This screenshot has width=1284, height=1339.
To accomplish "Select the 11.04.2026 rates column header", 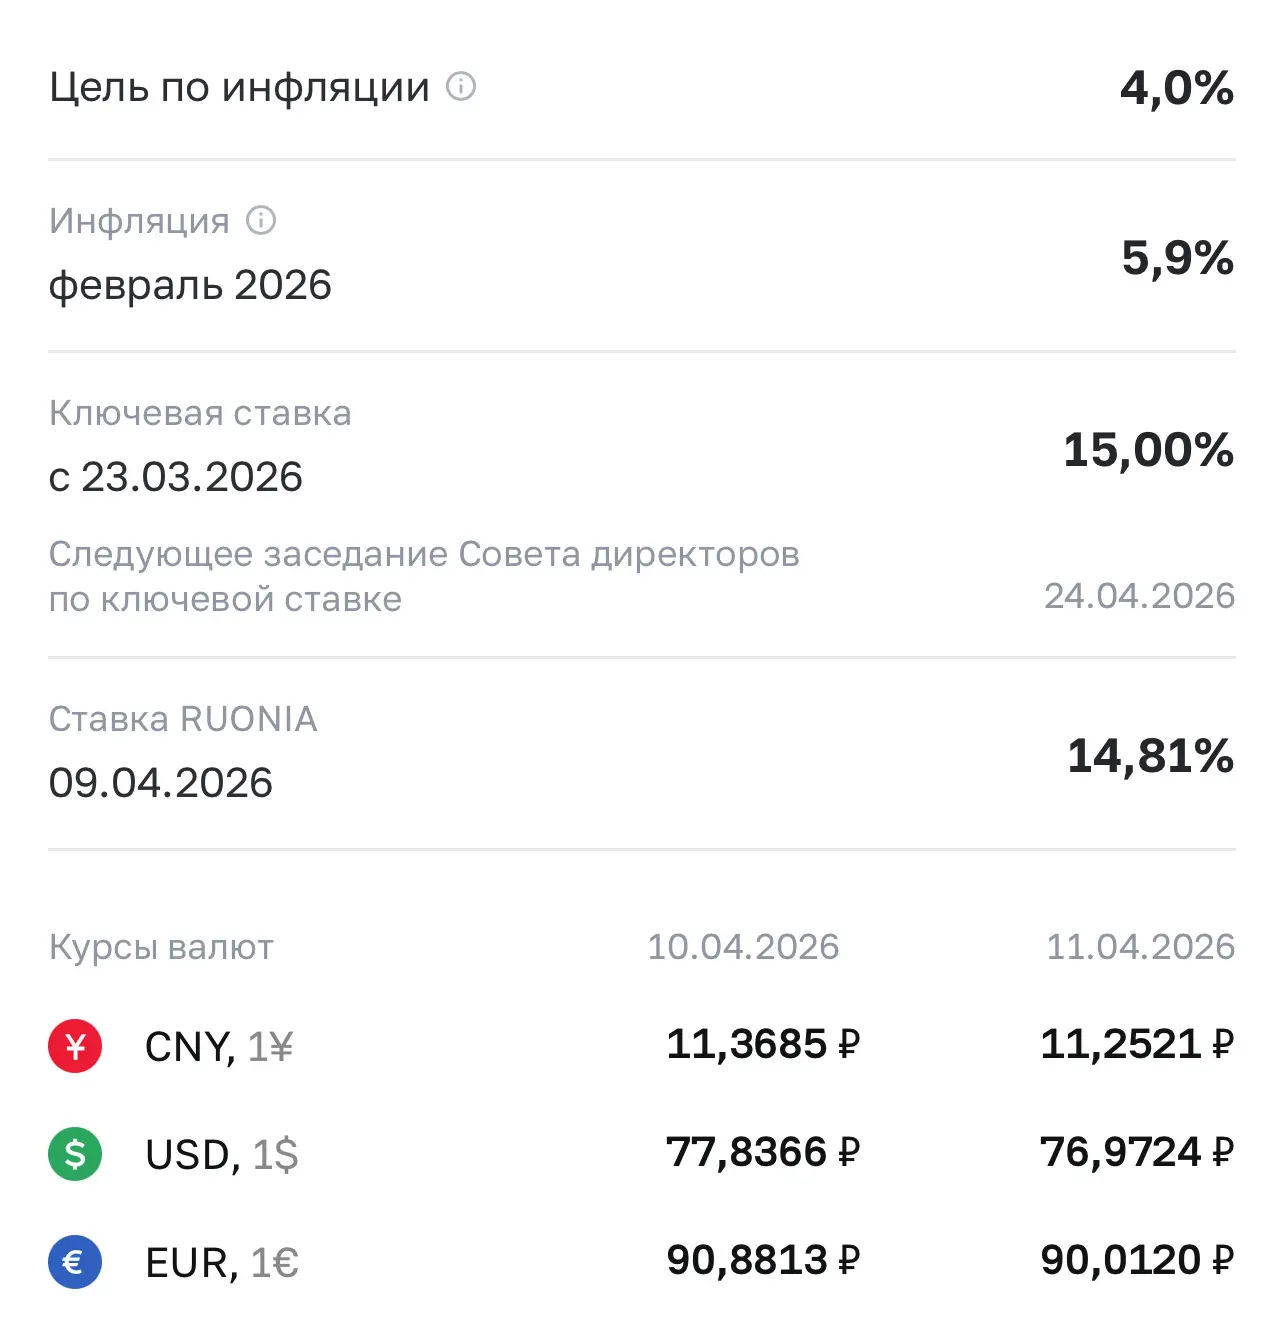I will 1141,947.
